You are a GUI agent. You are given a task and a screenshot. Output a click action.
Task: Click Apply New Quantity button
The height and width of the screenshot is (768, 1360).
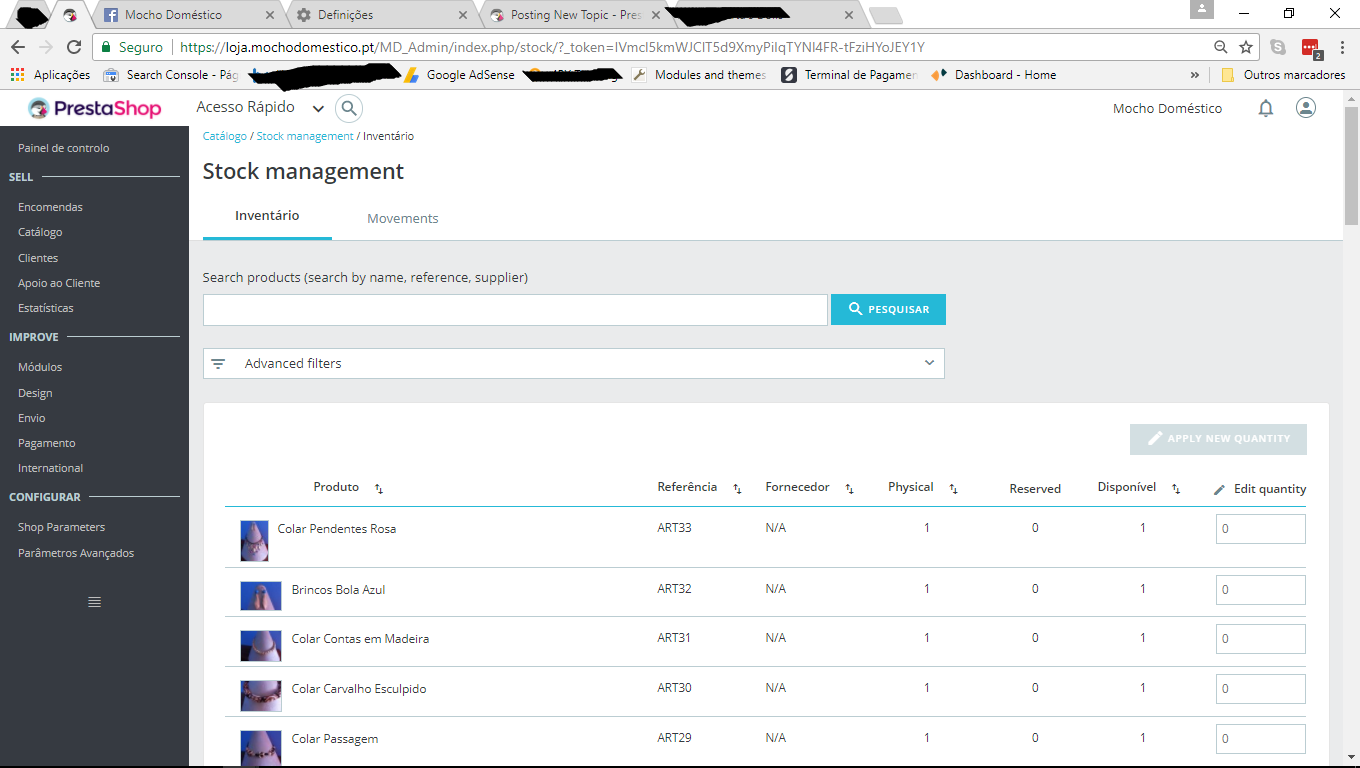[1218, 439]
